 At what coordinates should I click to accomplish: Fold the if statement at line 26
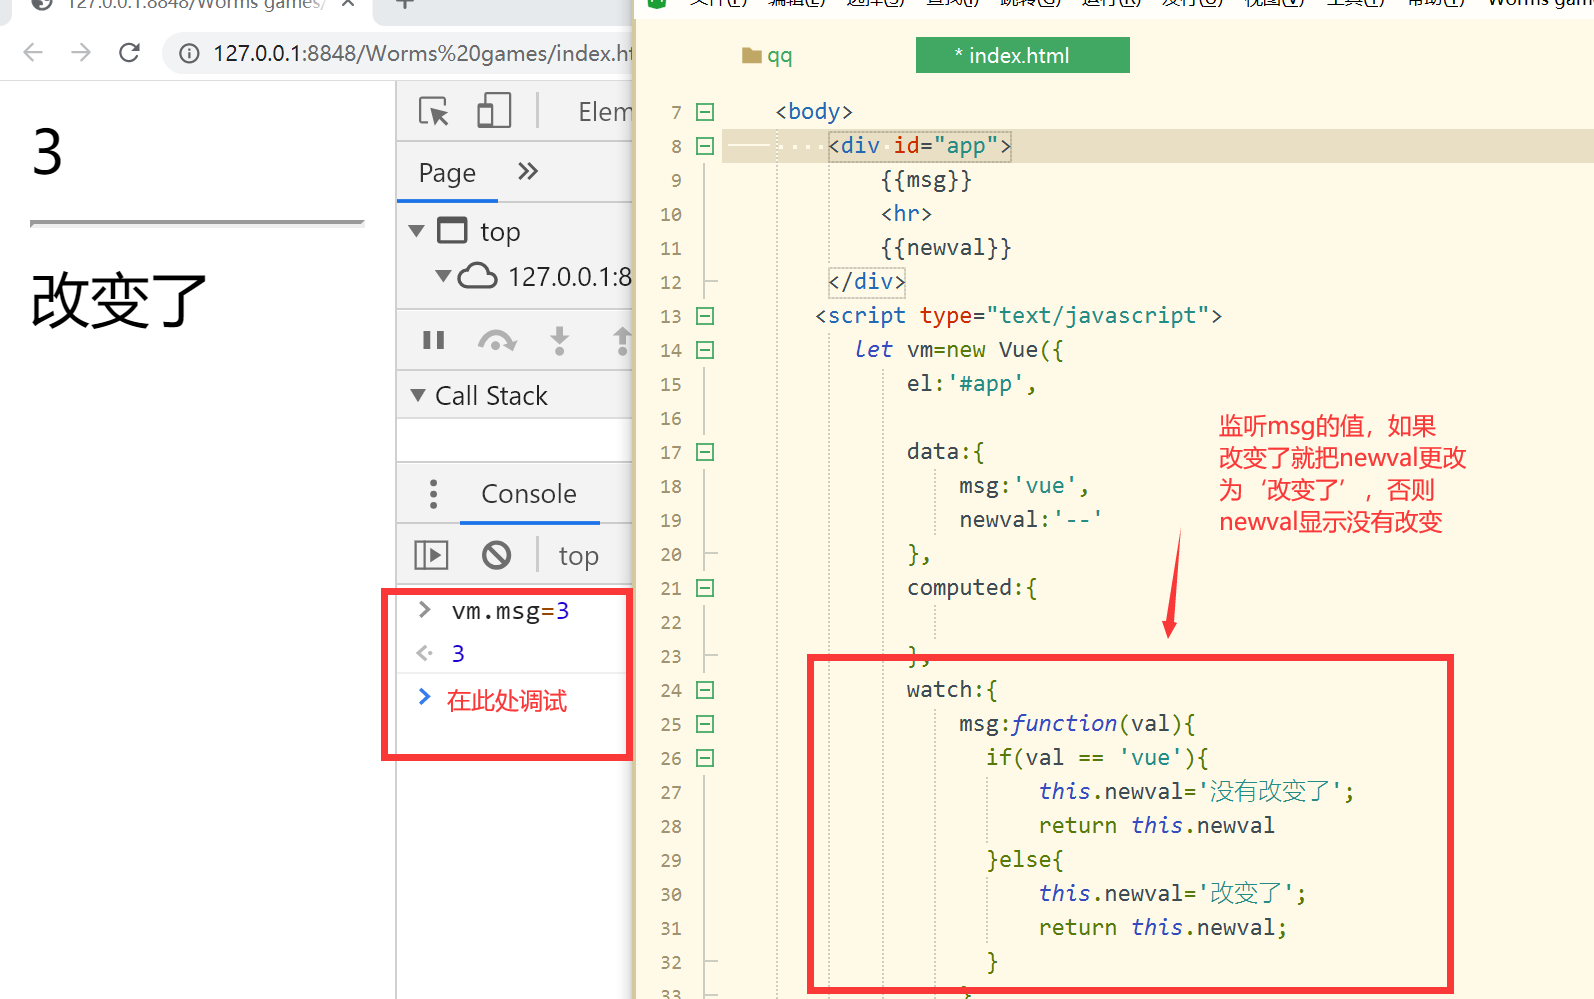[705, 758]
